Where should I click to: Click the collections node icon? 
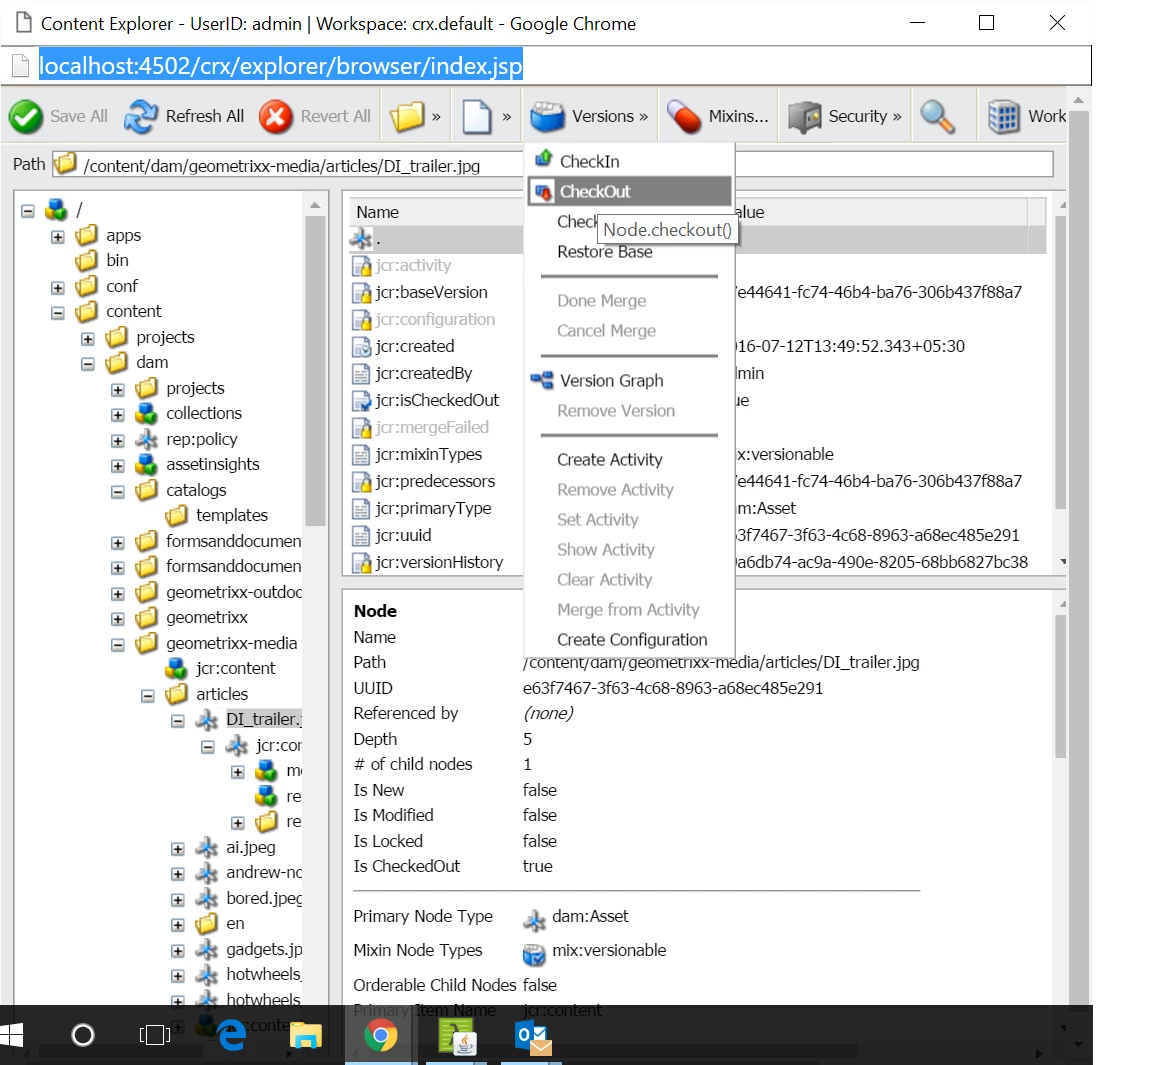(x=146, y=414)
